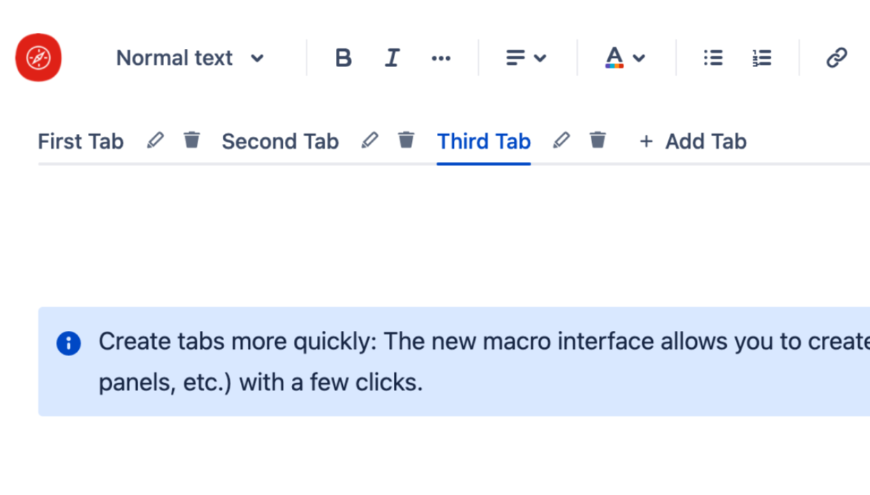Edit the Third Tab with the pencil icon

click(561, 140)
